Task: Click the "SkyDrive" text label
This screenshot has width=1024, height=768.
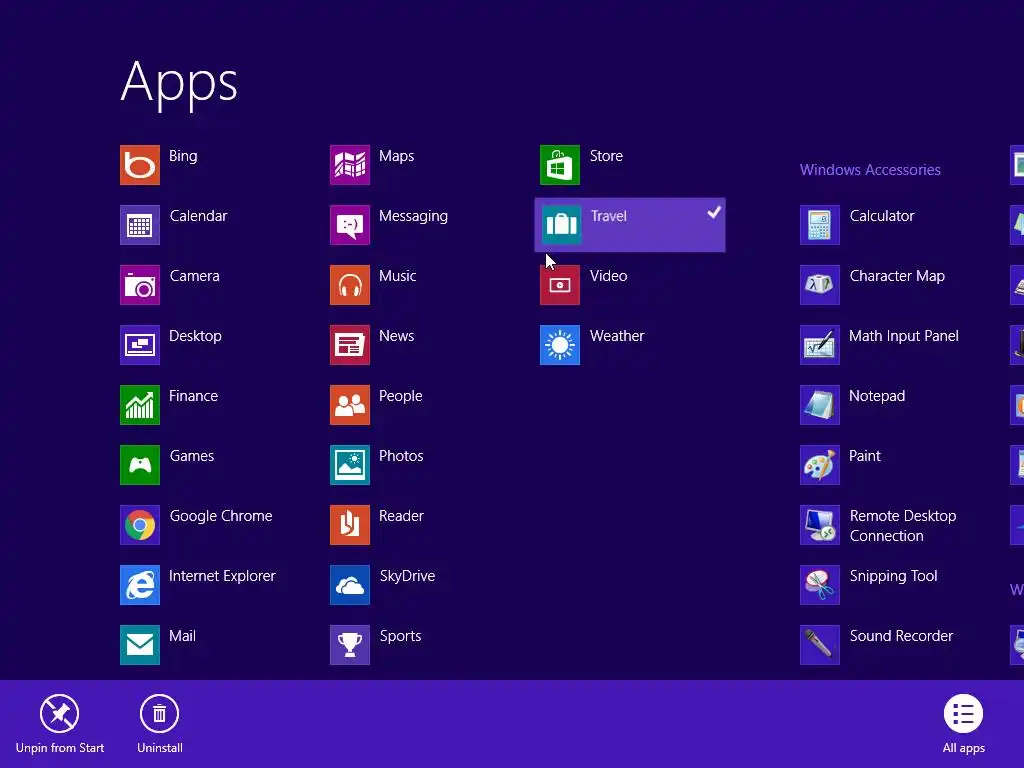Action: pos(408,576)
